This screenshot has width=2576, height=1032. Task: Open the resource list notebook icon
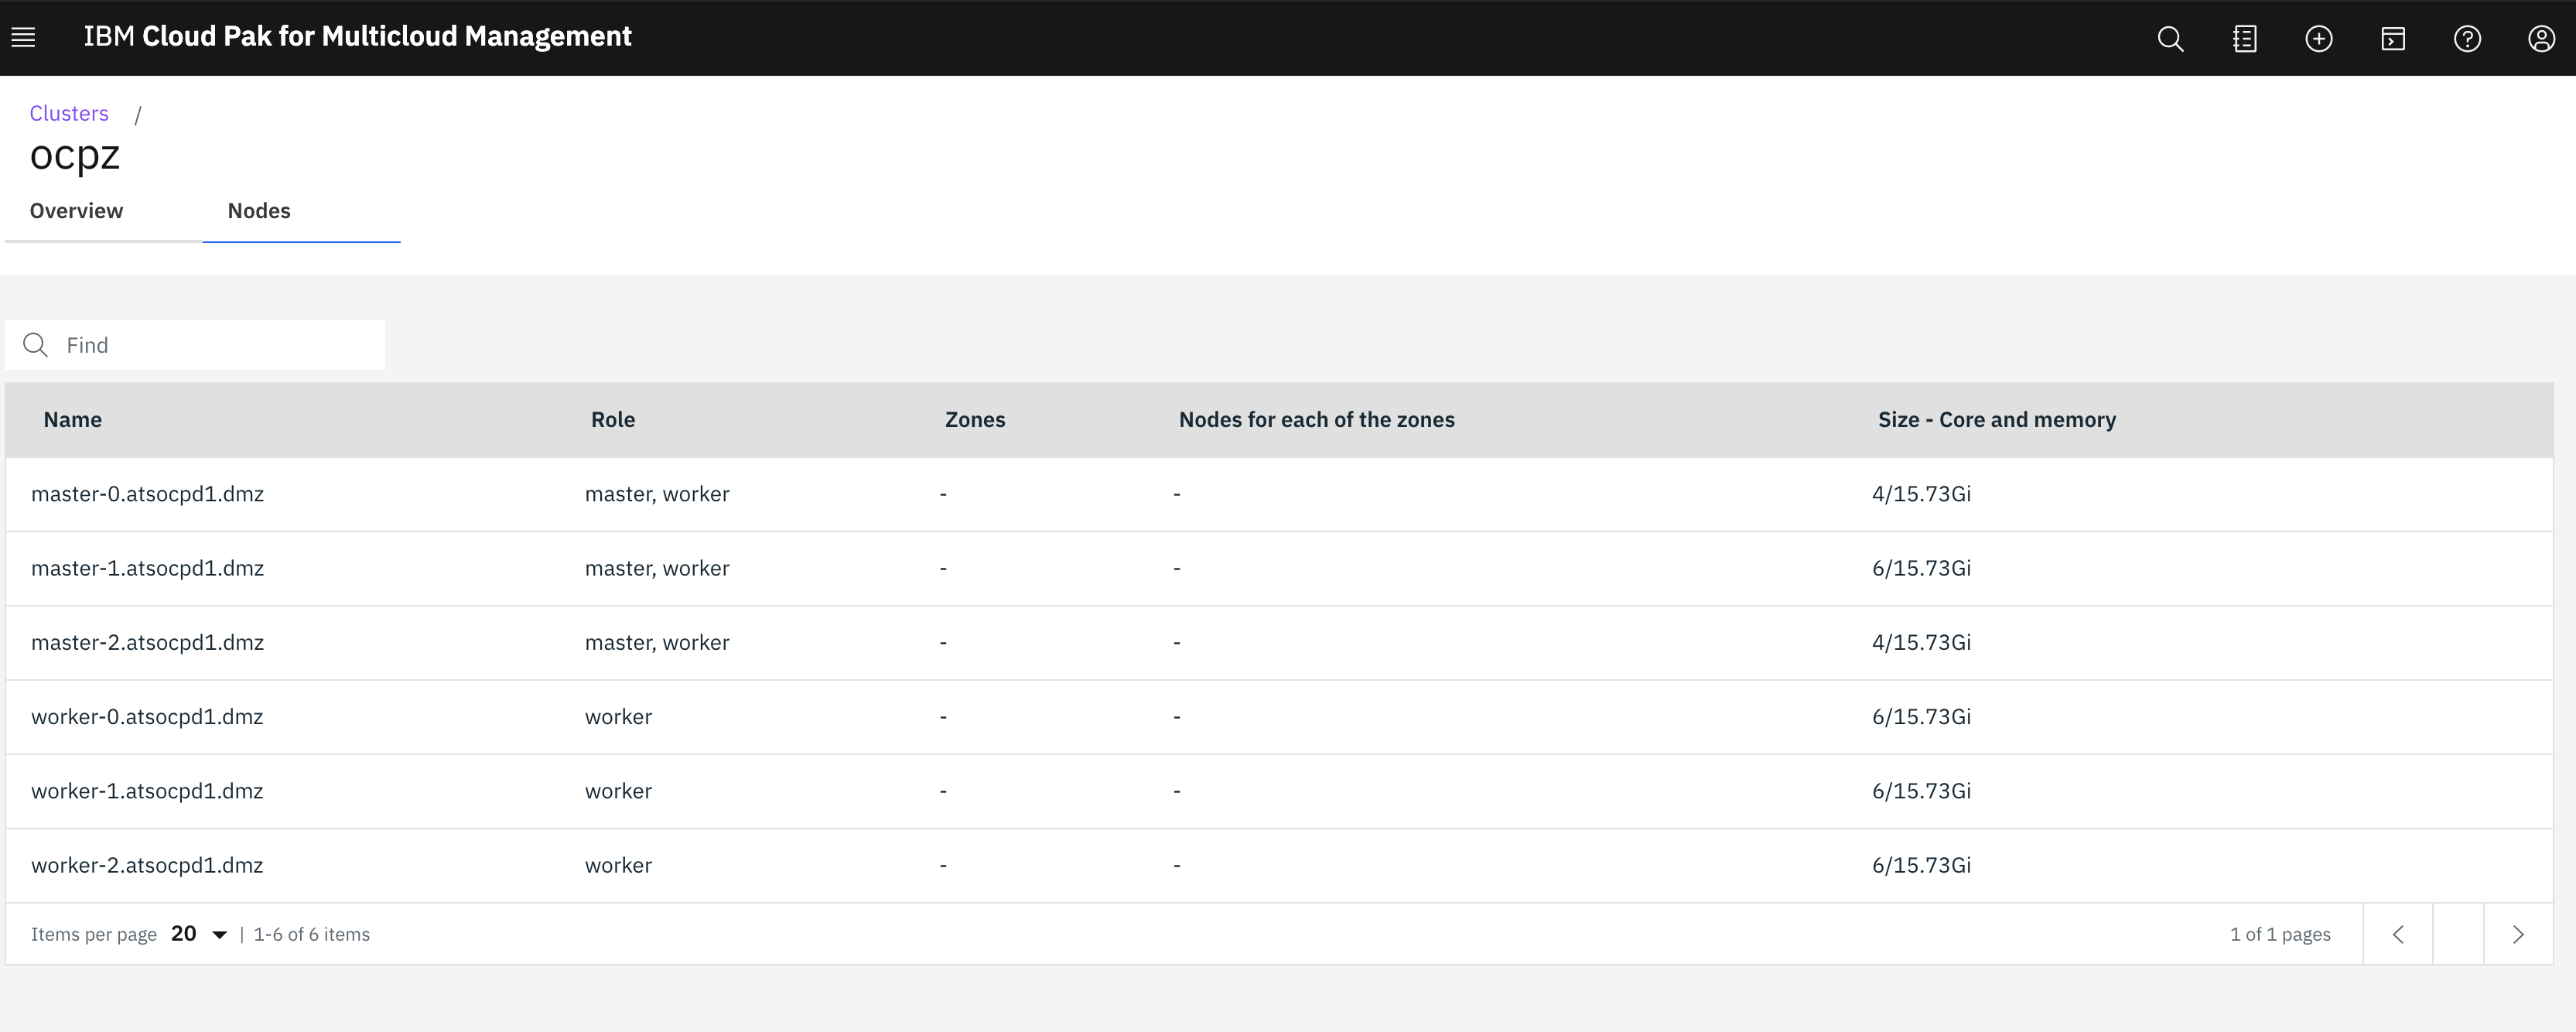click(2244, 39)
